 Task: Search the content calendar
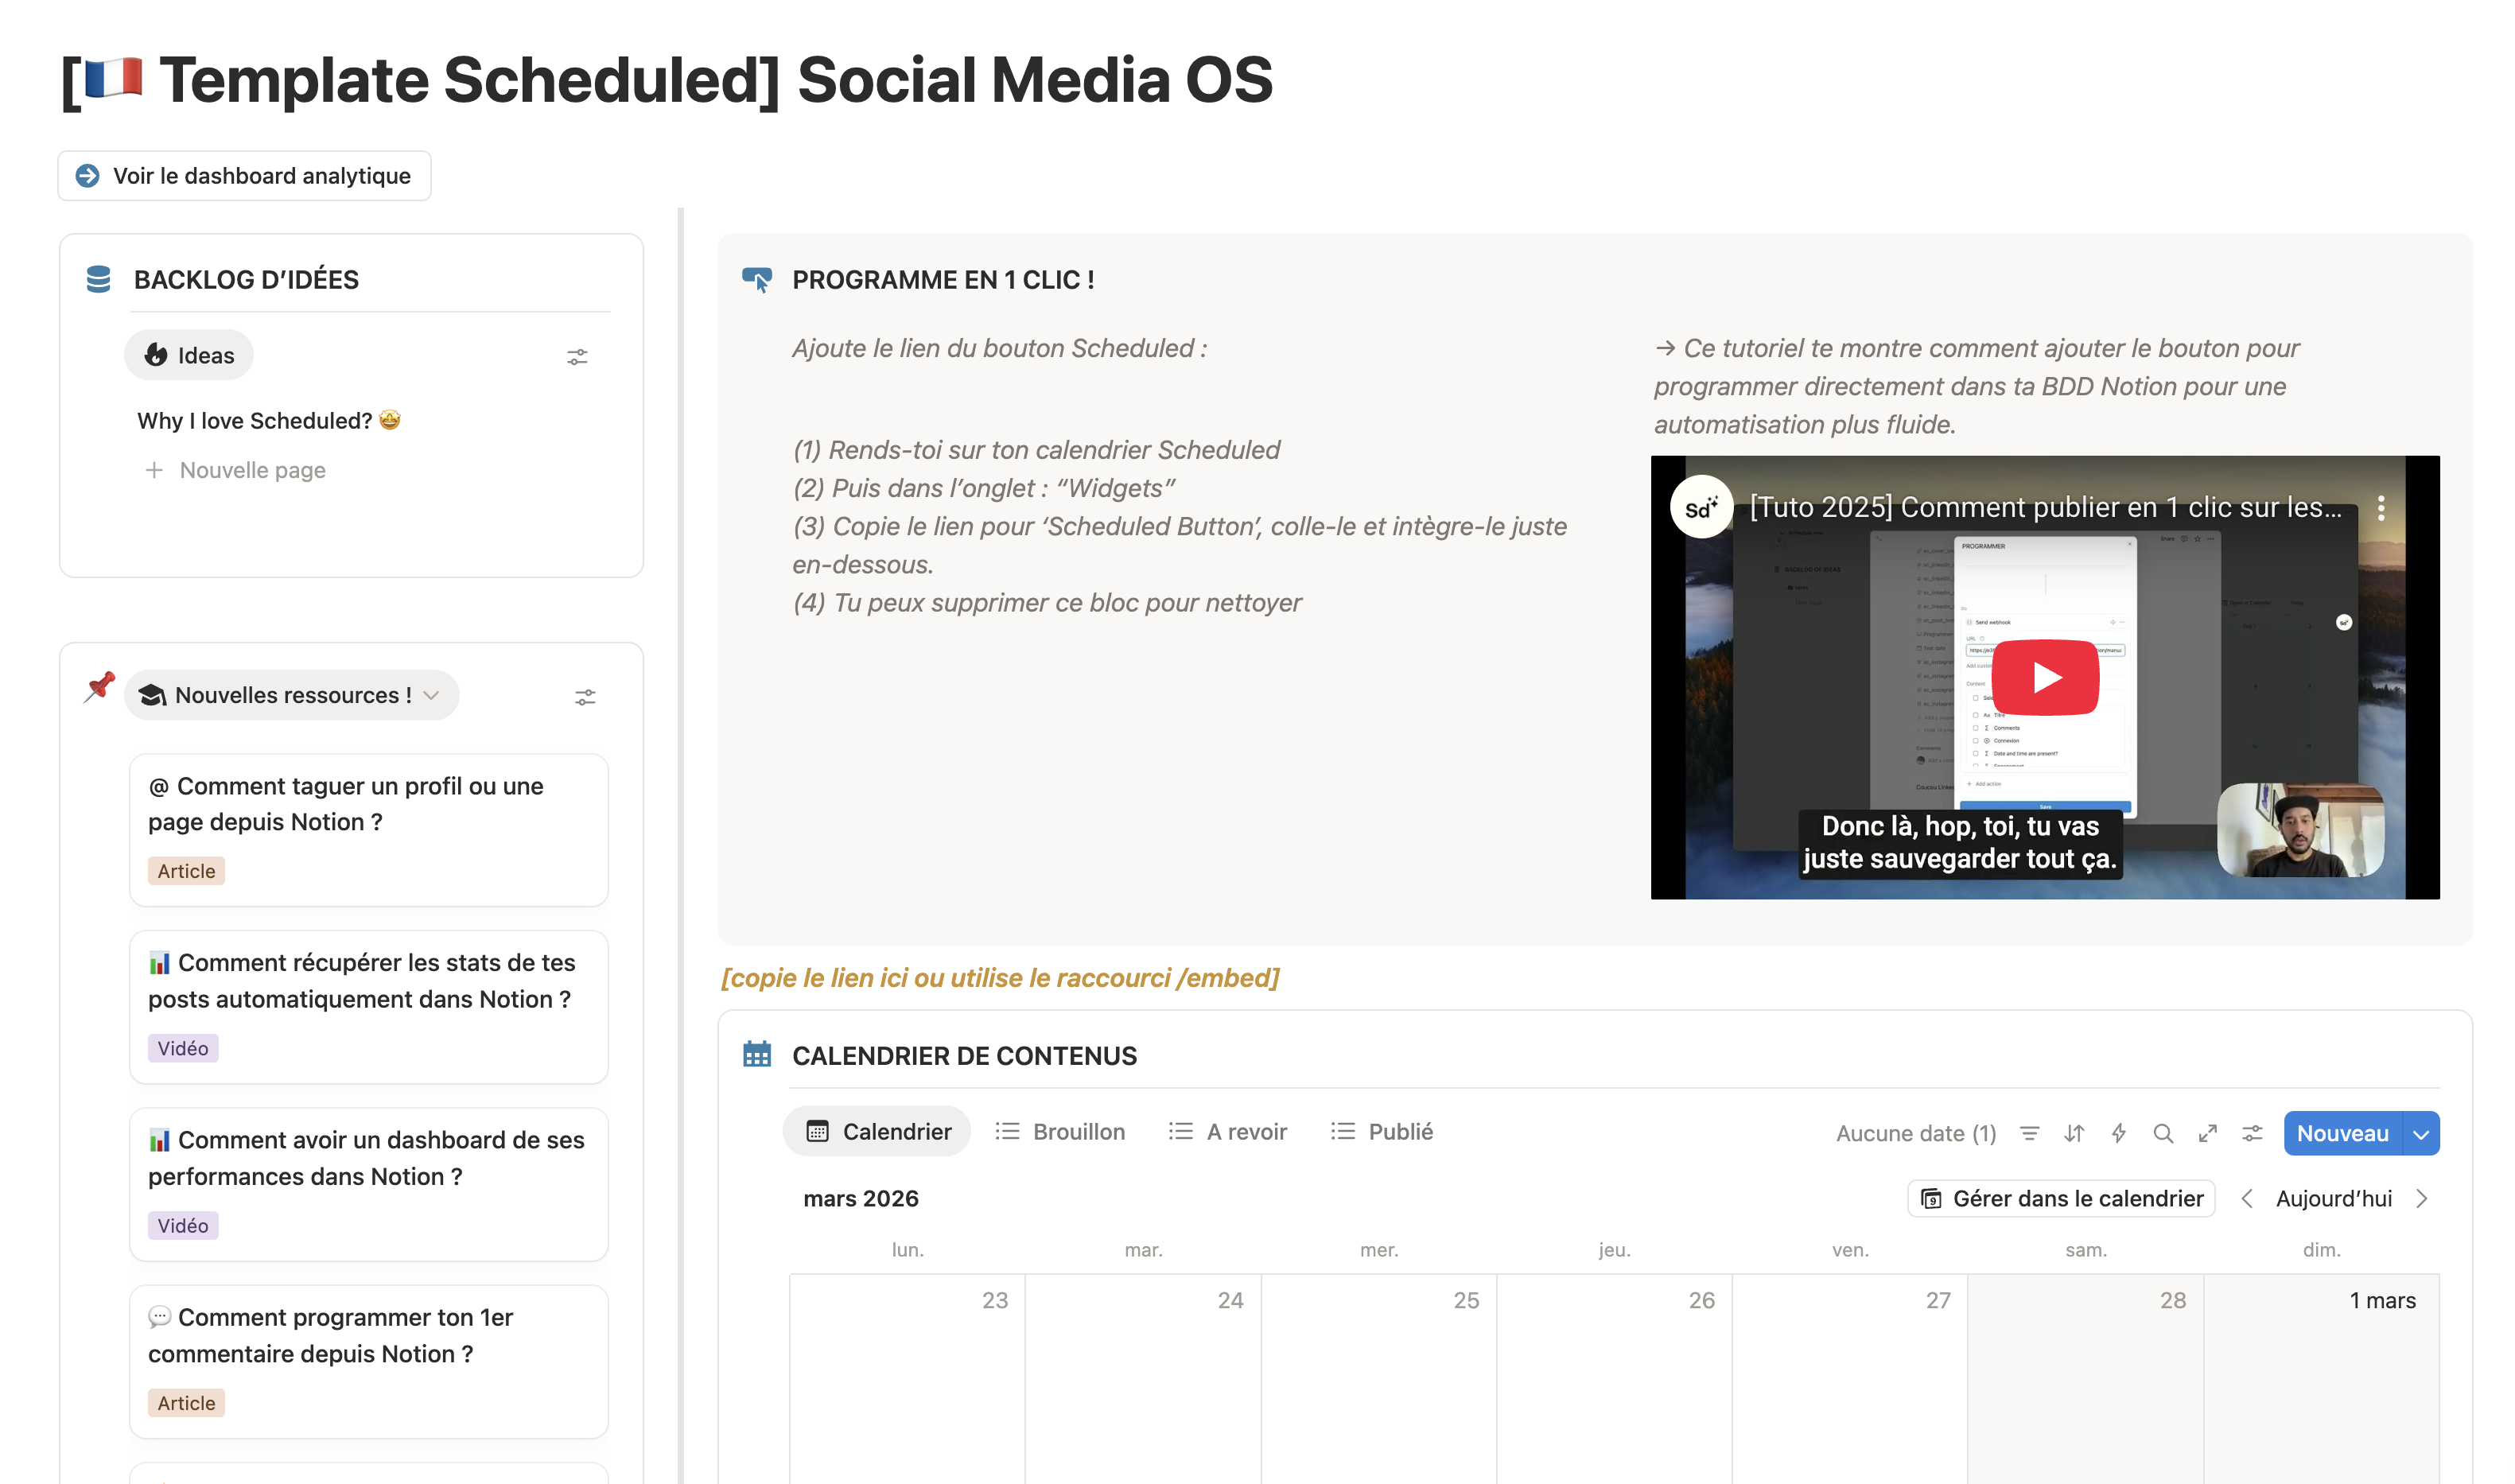[x=2163, y=1133]
